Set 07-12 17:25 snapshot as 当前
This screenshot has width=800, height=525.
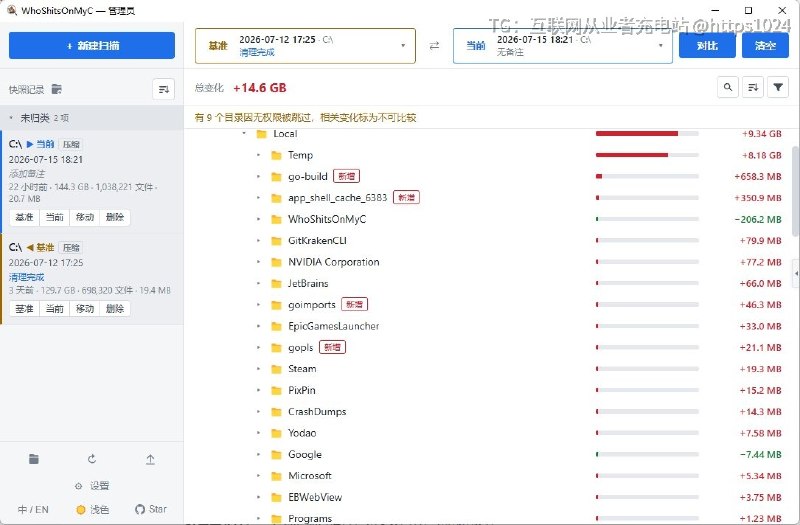tap(55, 309)
